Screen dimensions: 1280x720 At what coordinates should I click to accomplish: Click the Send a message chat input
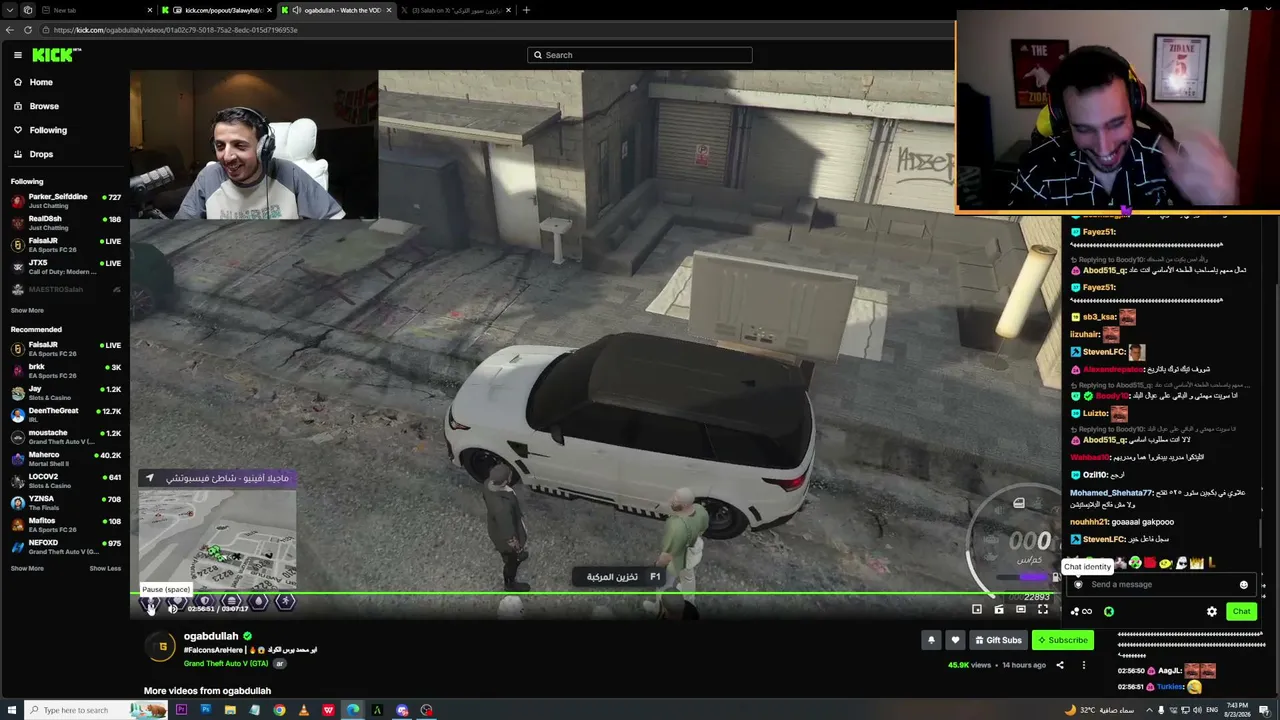1160,585
